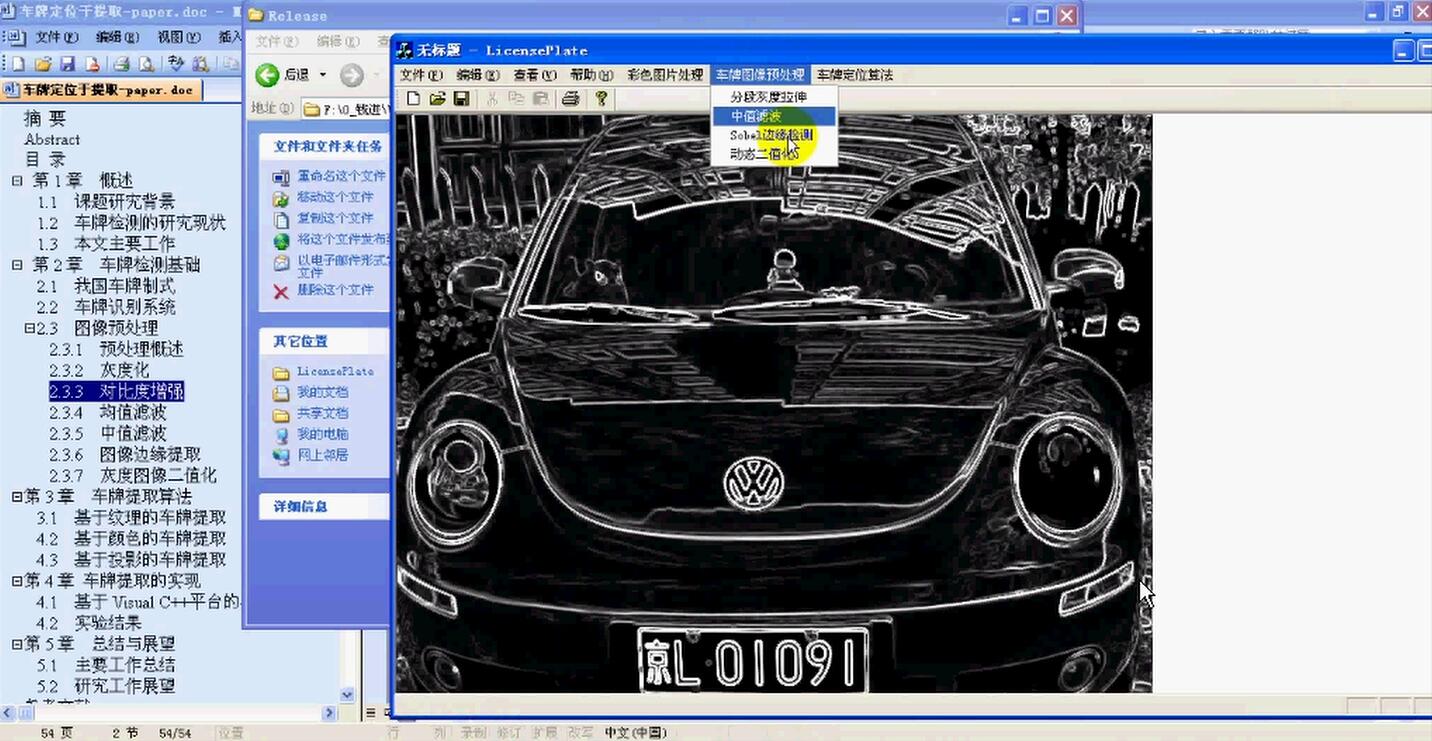The image size is (1432, 741).
Task: Open 查看 menu in LicenzePlate
Action: point(535,75)
